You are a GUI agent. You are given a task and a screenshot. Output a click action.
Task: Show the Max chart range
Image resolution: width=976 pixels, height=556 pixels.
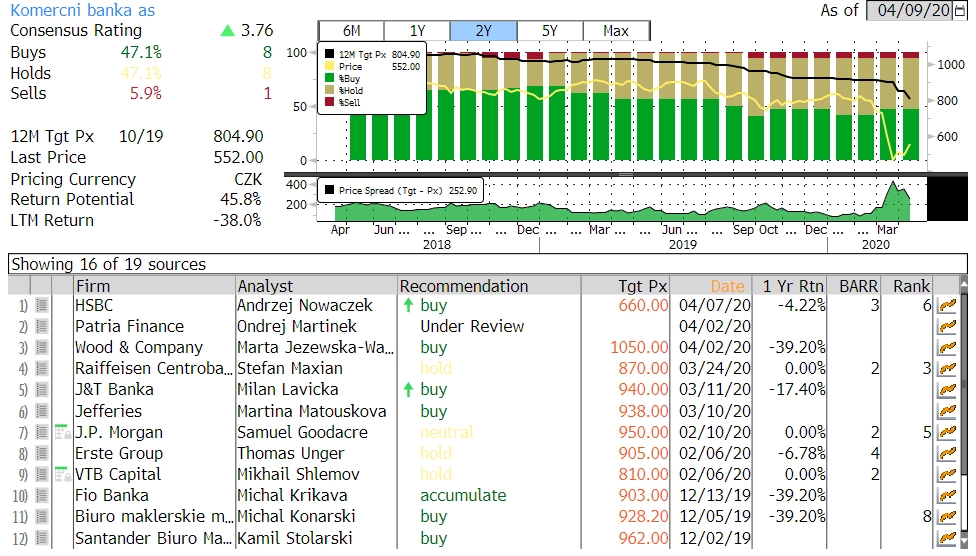tap(616, 31)
